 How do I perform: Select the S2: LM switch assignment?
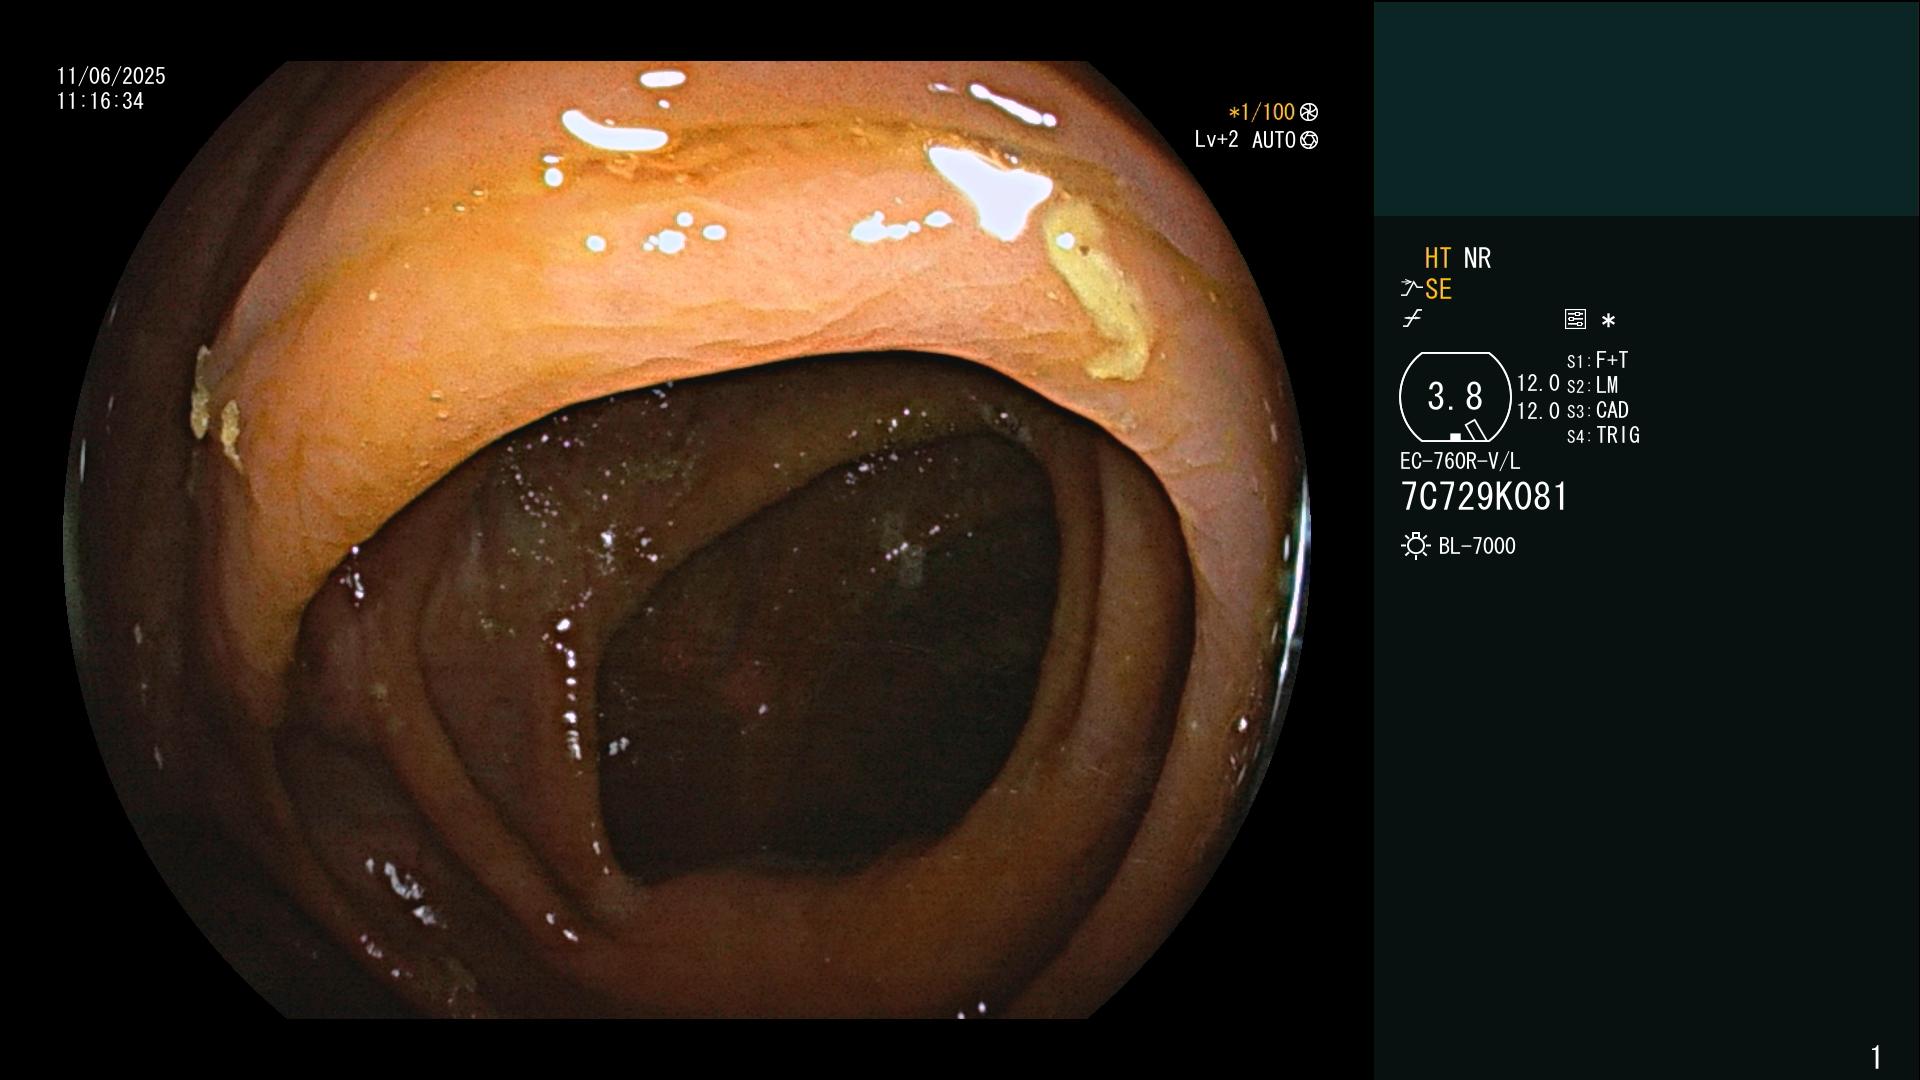coord(1593,385)
